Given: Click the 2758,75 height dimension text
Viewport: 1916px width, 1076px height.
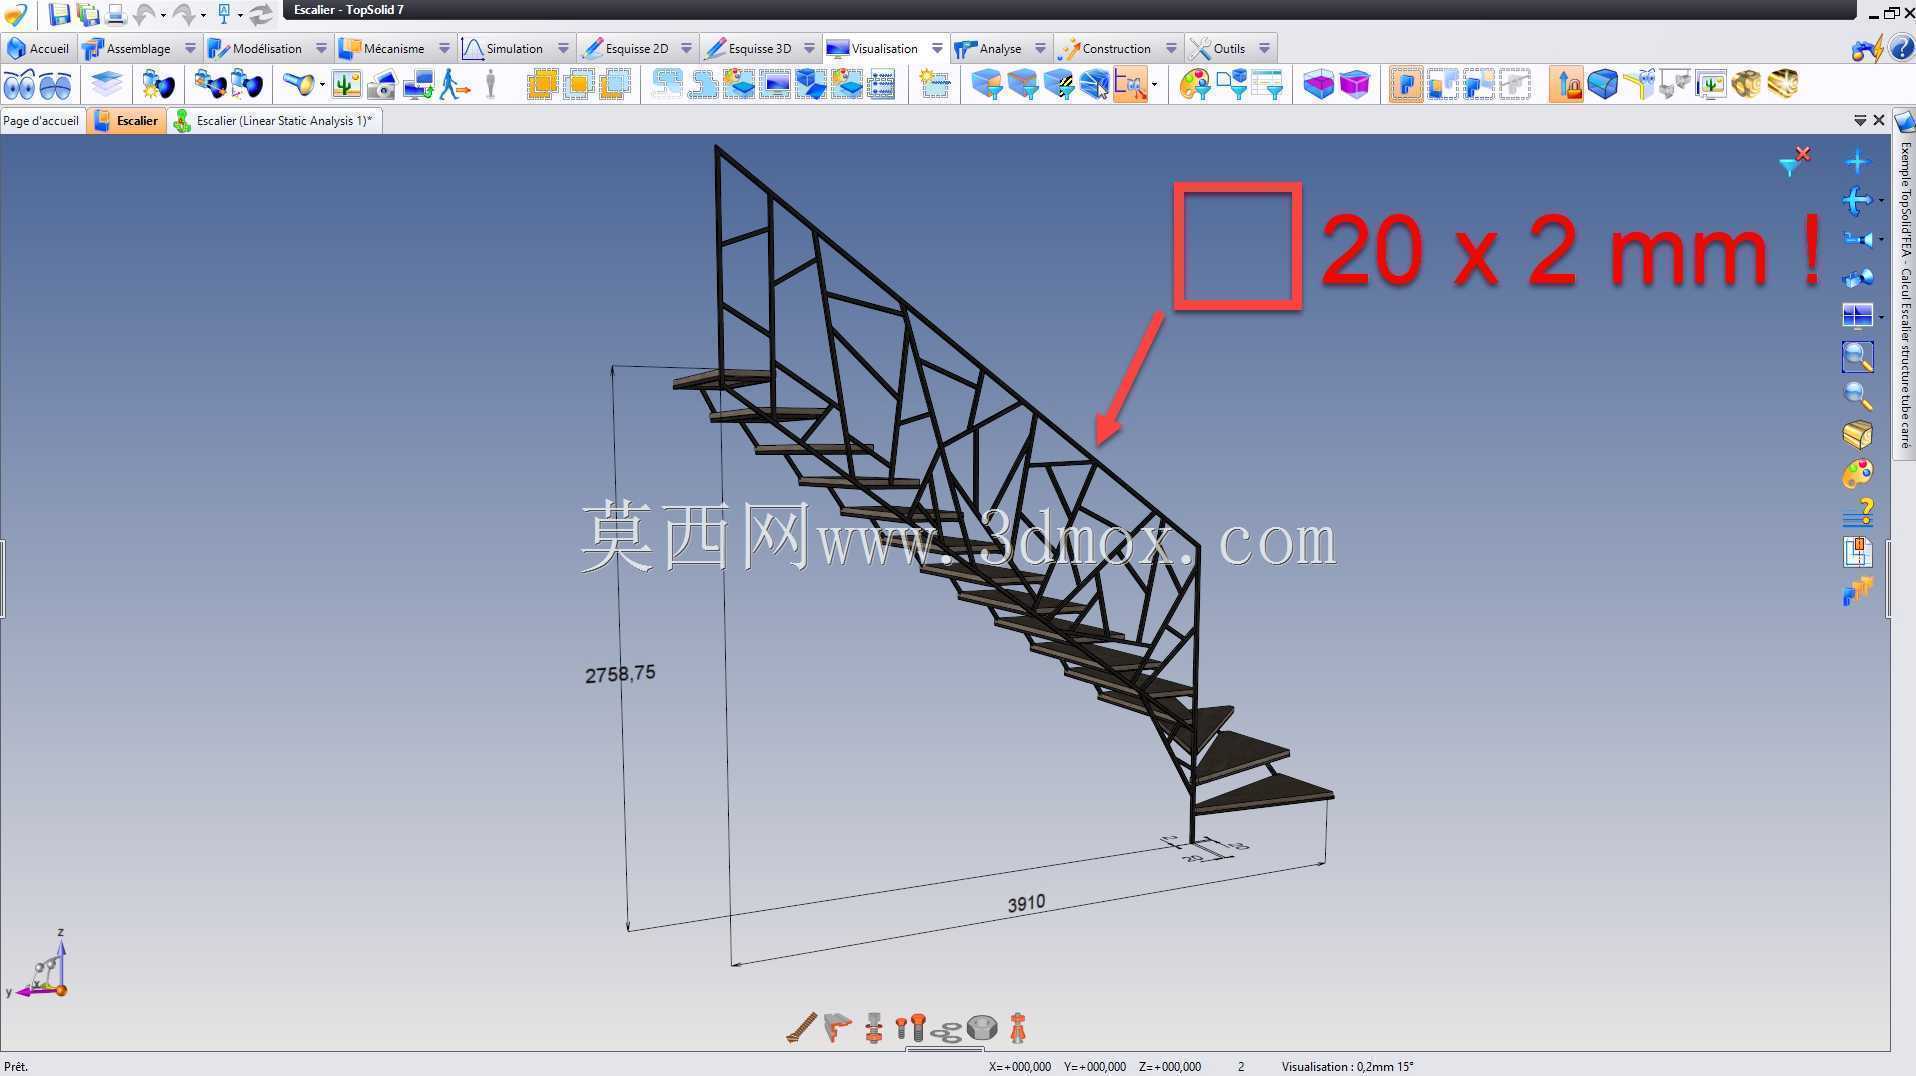Looking at the screenshot, I should tap(620, 674).
